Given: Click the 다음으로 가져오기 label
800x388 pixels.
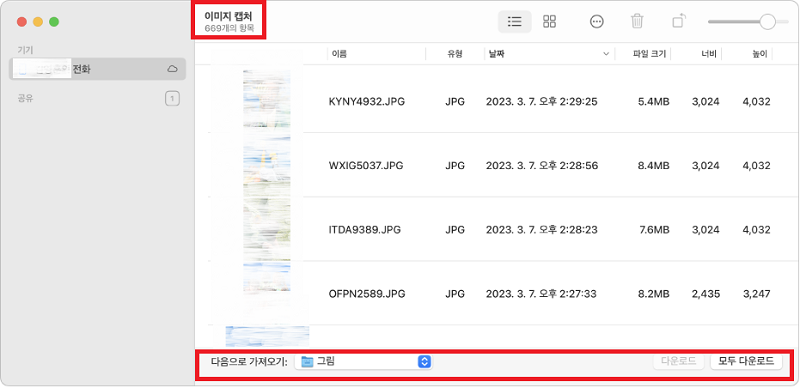Looking at the screenshot, I should point(249,362).
